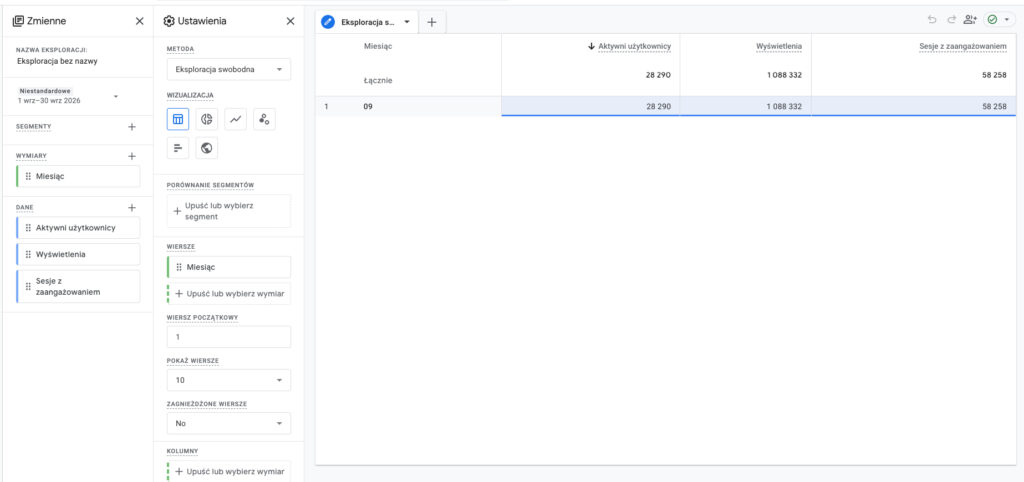This screenshot has width=1024, height=482.
Task: Grab the Aktywni użytkownicy drag handle
Action: click(28, 228)
